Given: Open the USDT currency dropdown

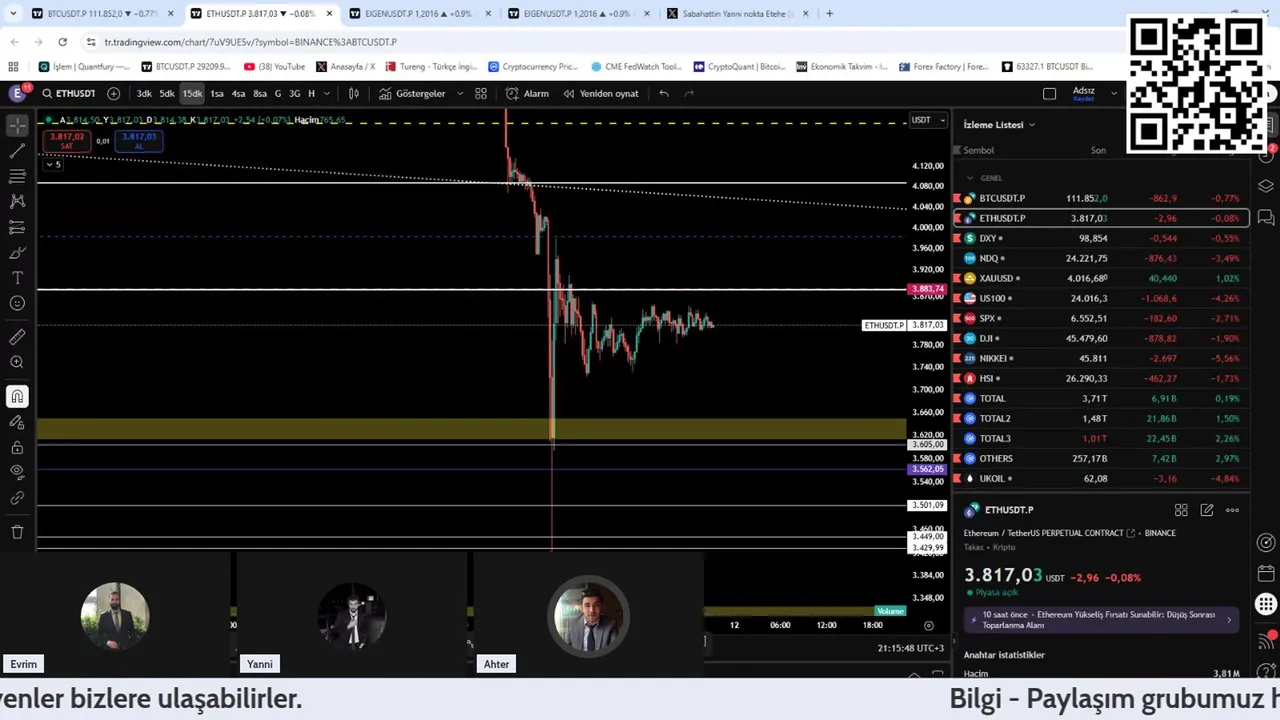Looking at the screenshot, I should pos(928,120).
